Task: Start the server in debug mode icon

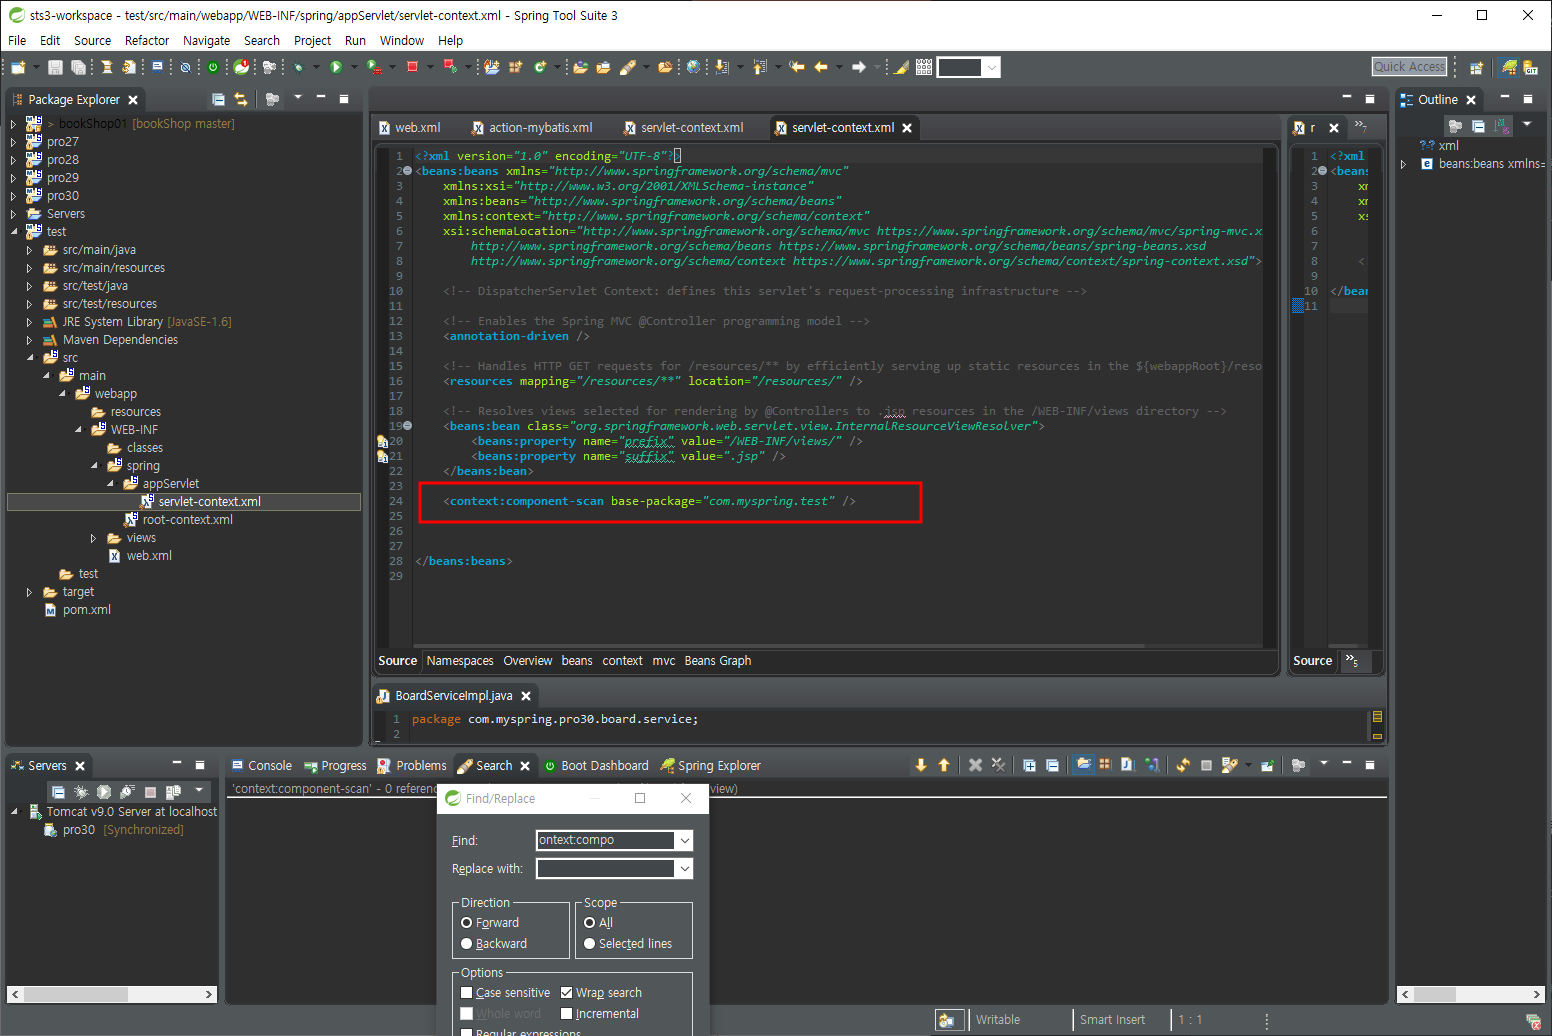Action: click(81, 792)
